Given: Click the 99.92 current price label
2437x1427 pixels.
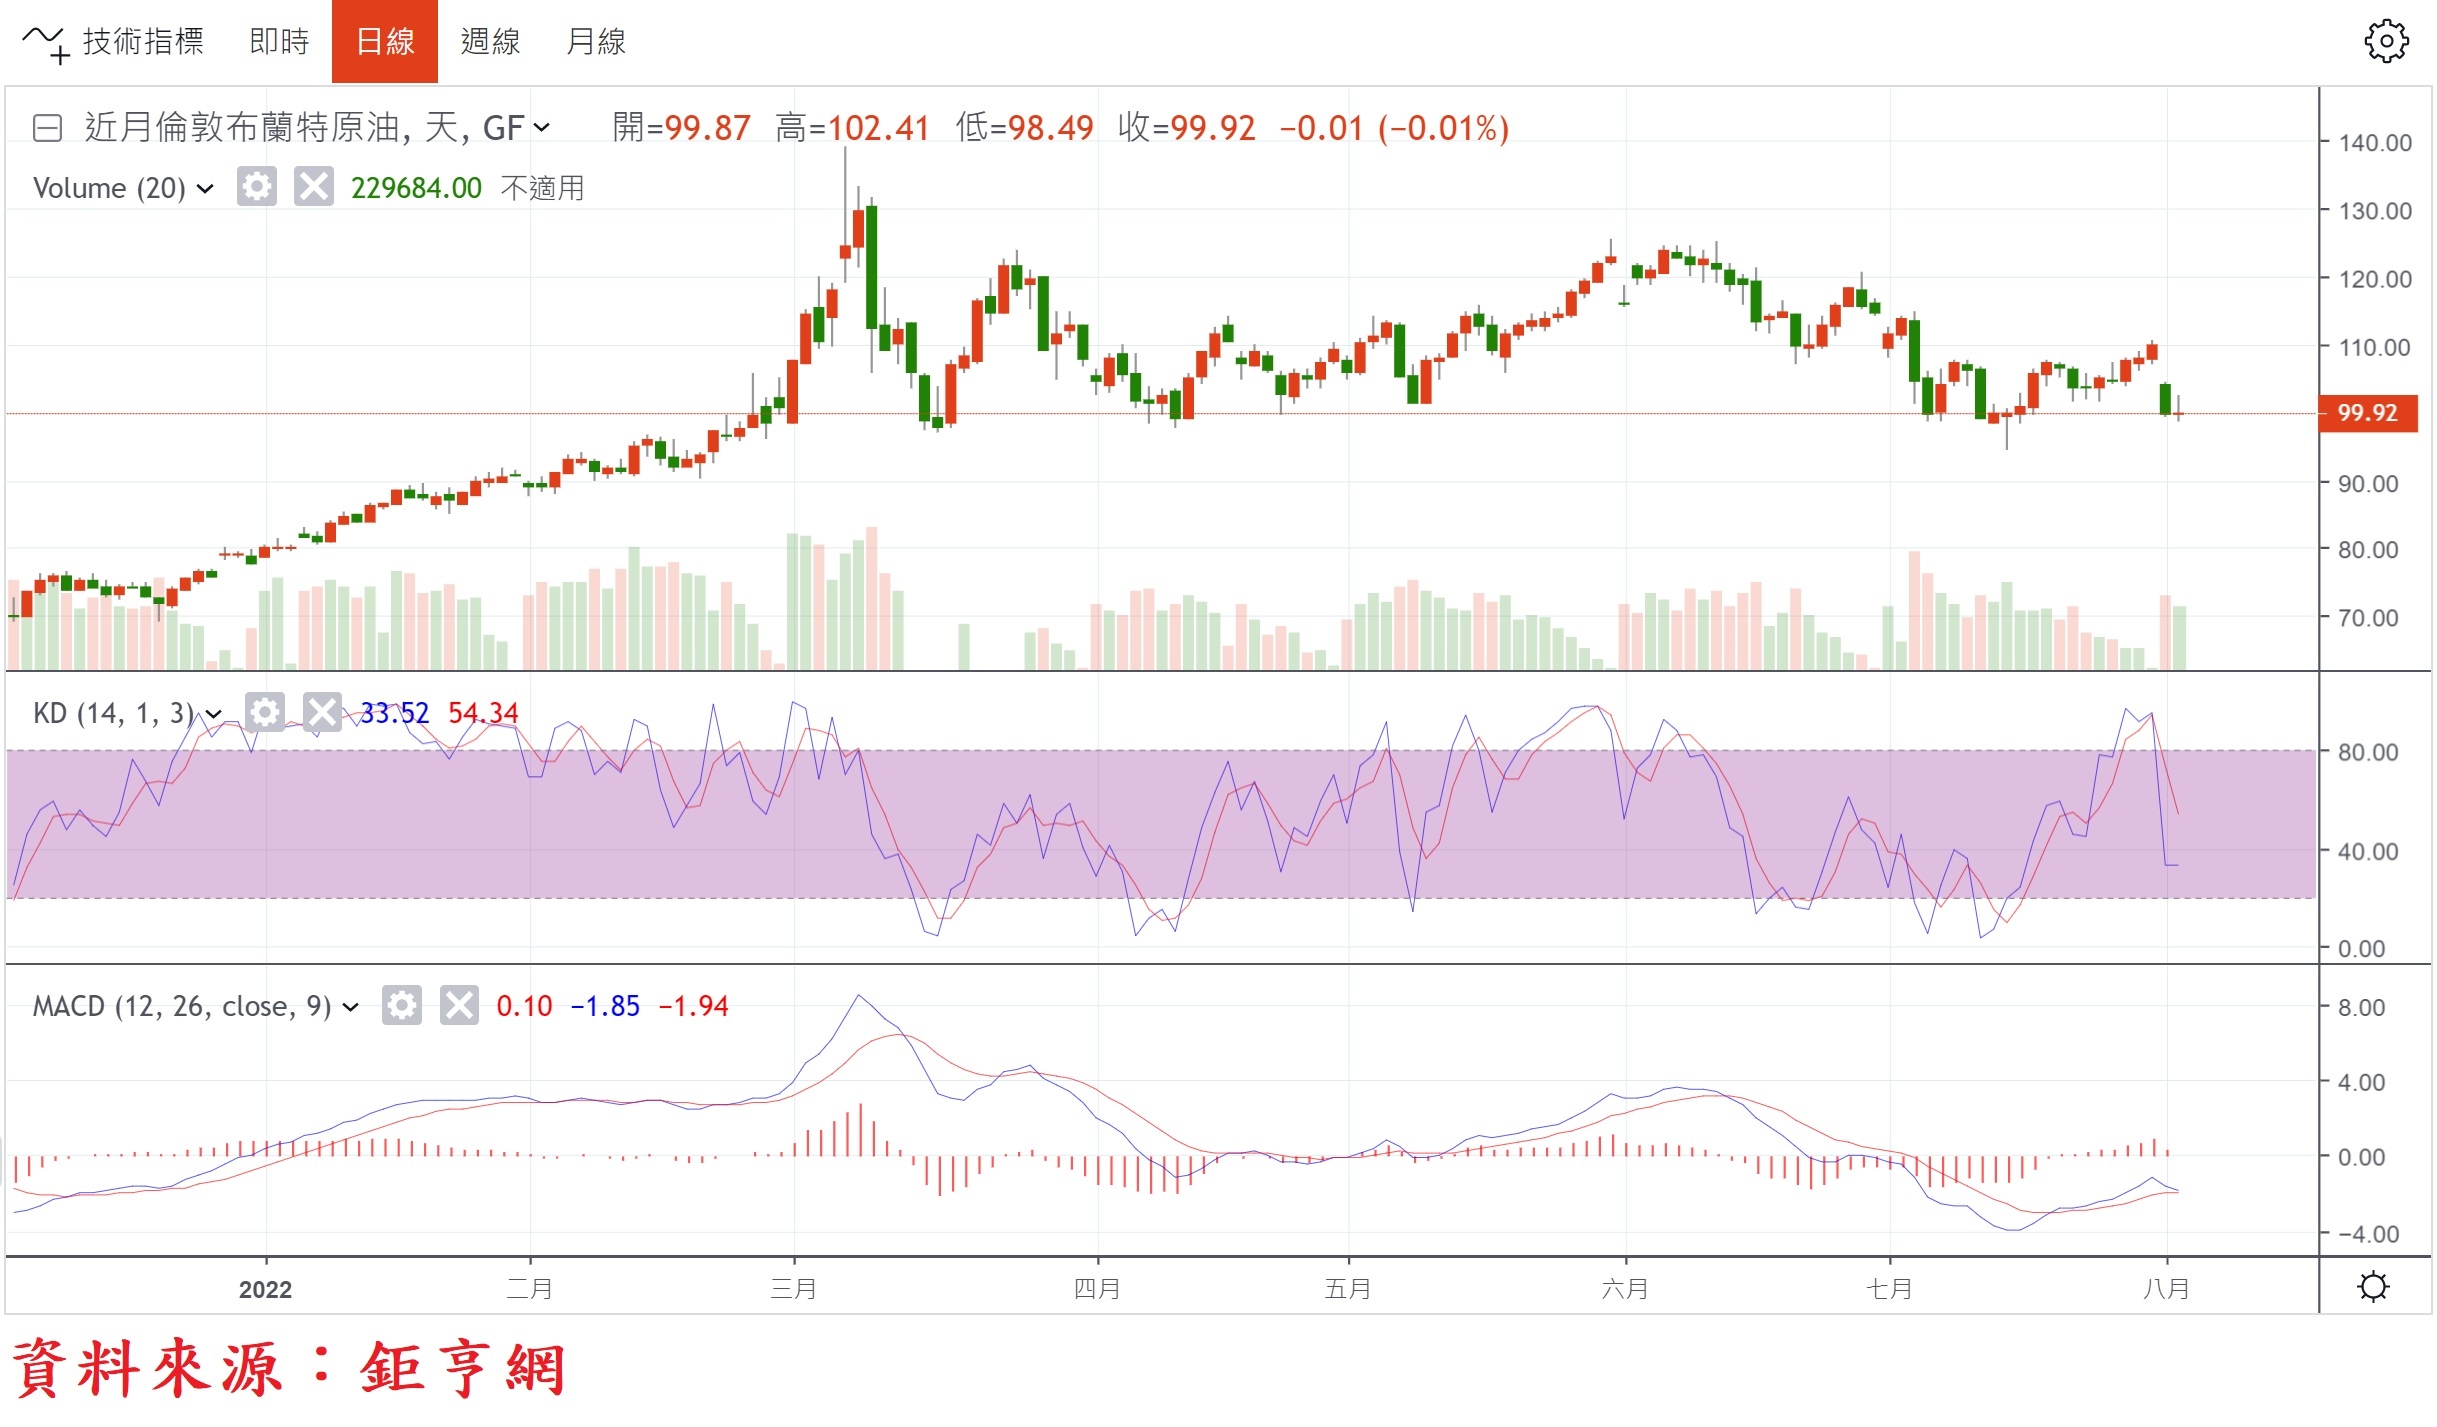Looking at the screenshot, I should click(x=2366, y=413).
